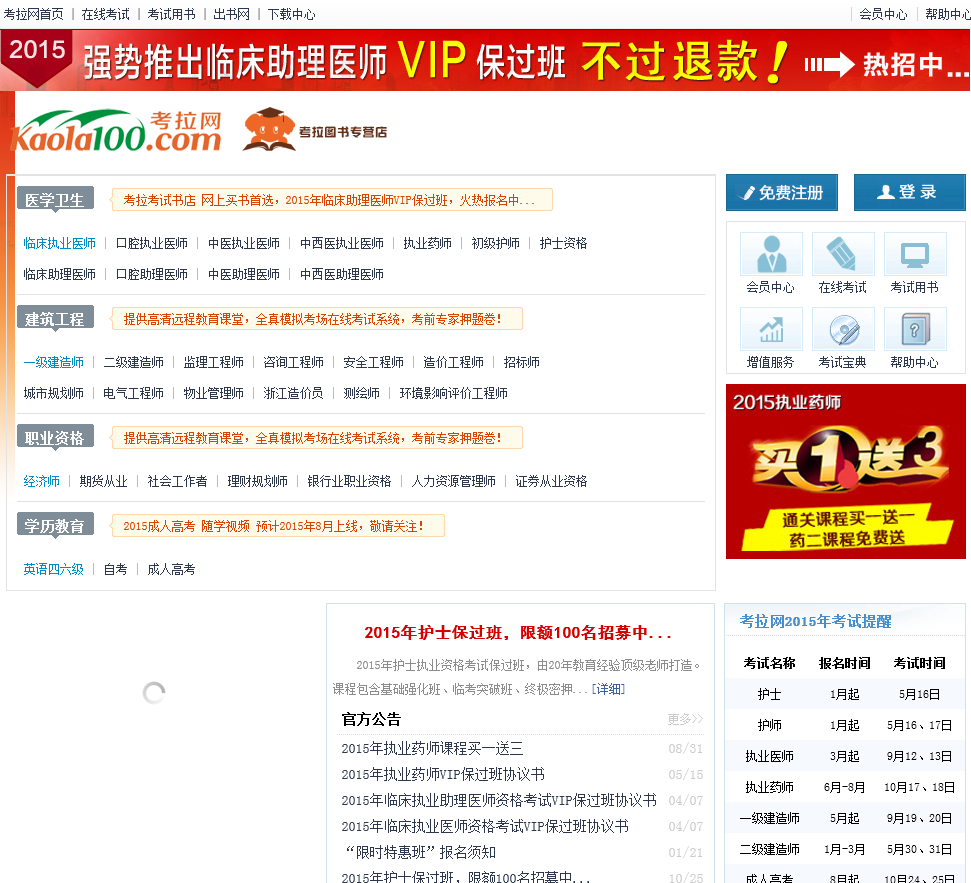Click 执业医师 row in exam reminder table
Screen dimensions: 971x883
click(845, 756)
